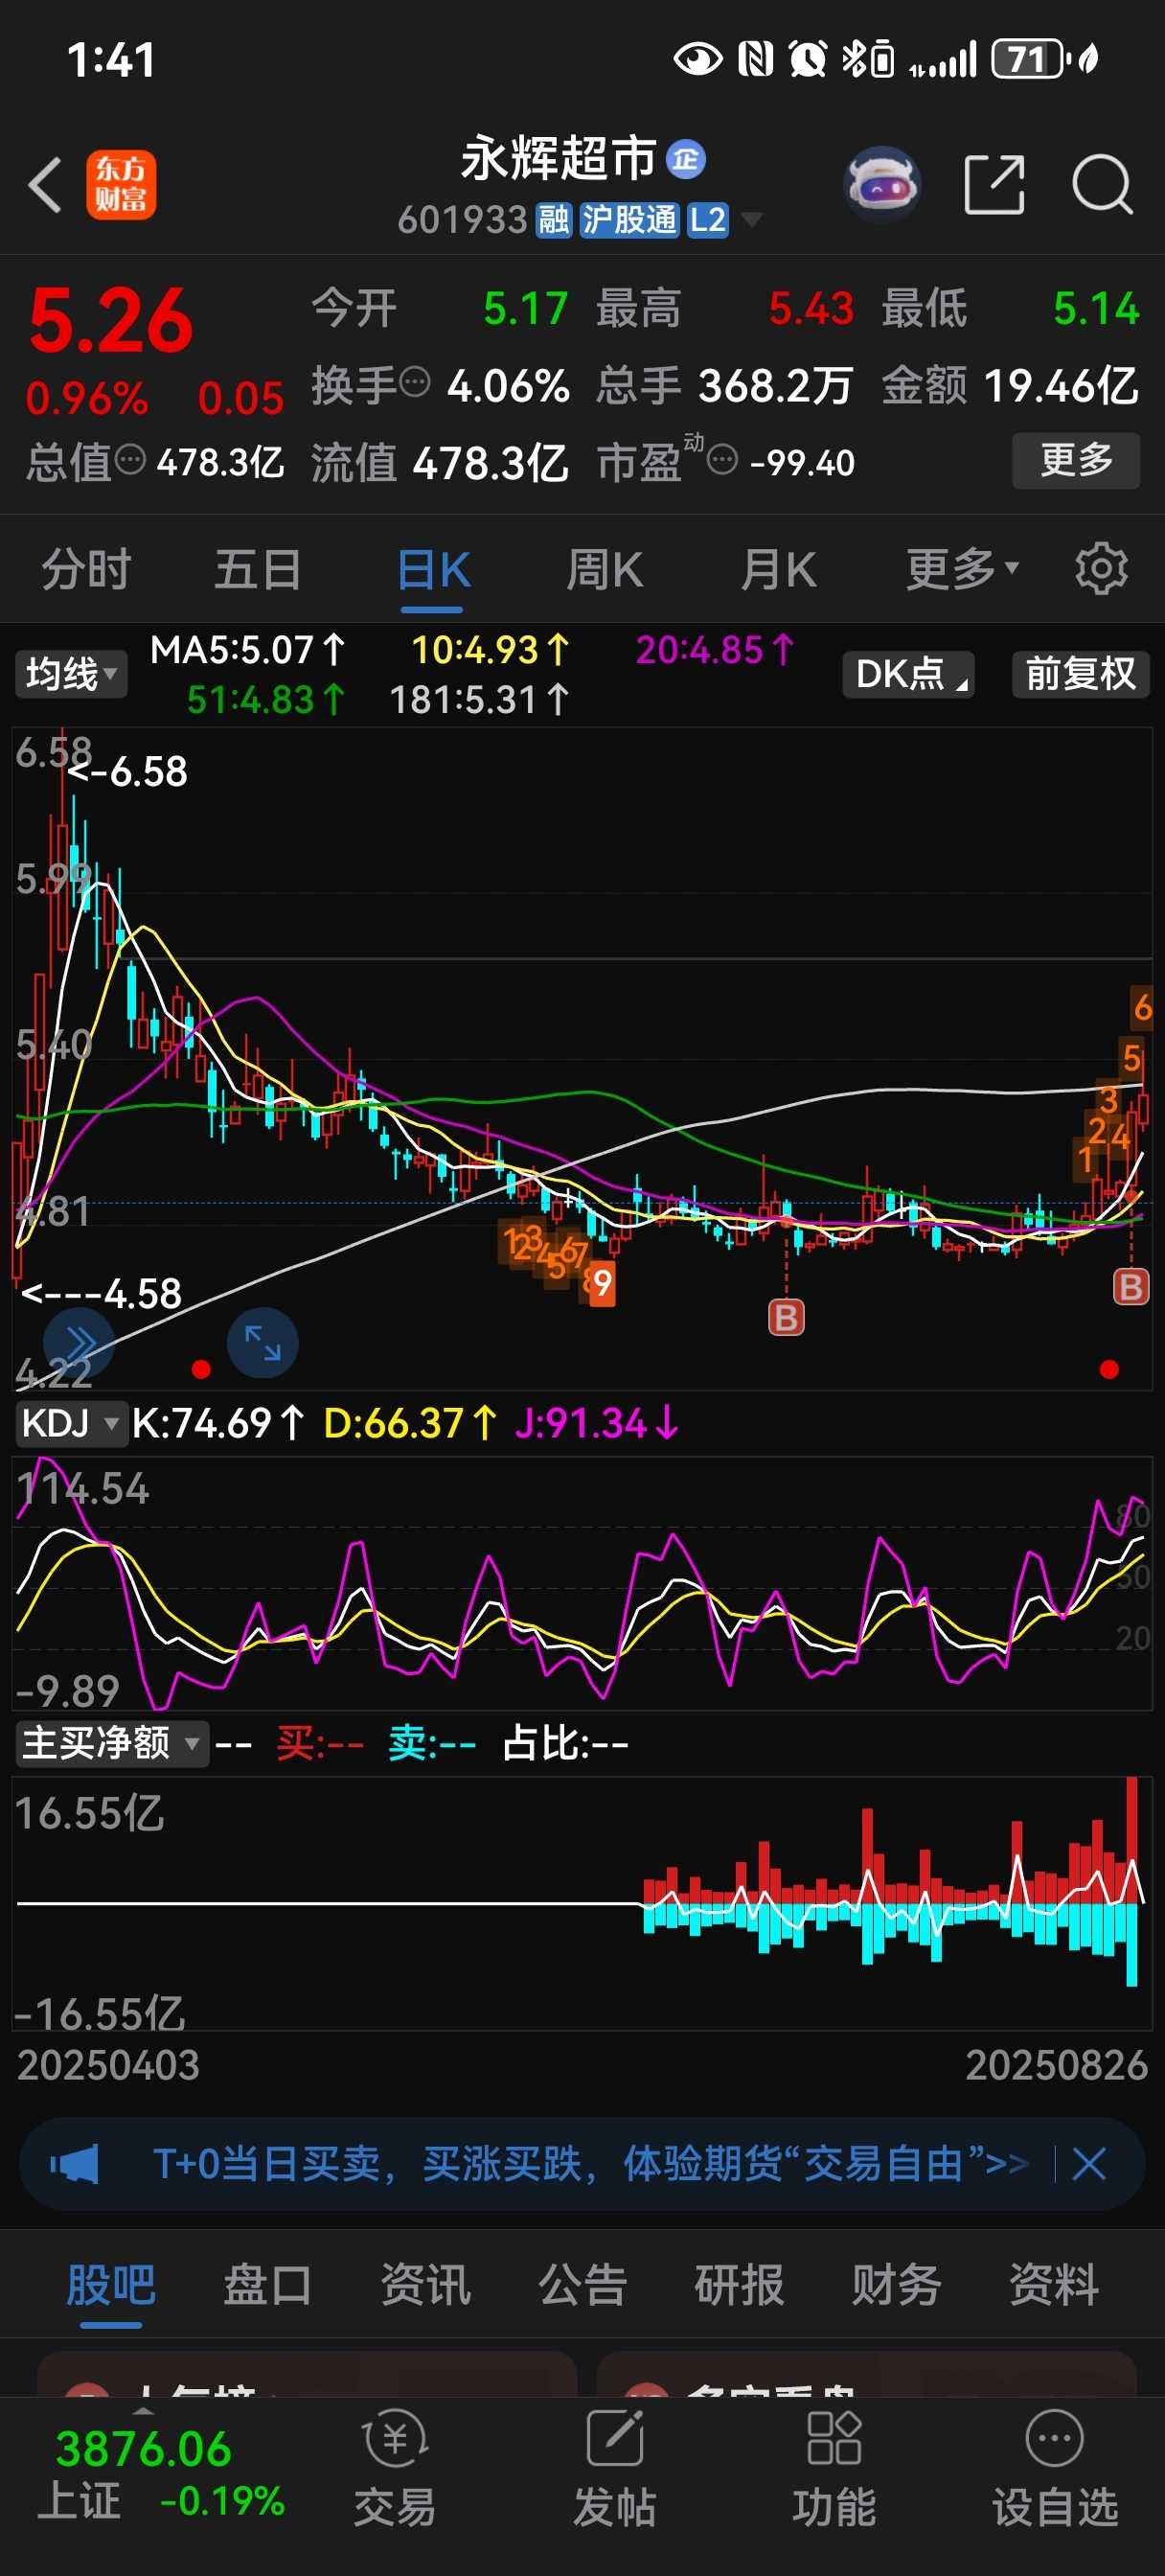Tap the MA5:5.07 value label

coord(248,651)
